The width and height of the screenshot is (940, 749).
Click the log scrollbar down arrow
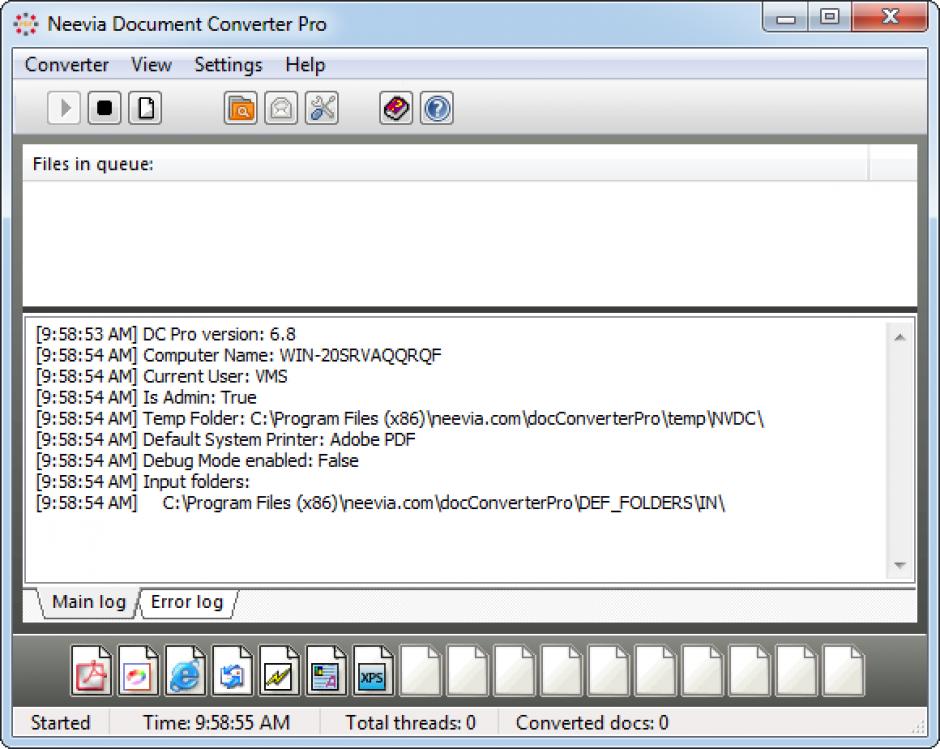coord(900,565)
